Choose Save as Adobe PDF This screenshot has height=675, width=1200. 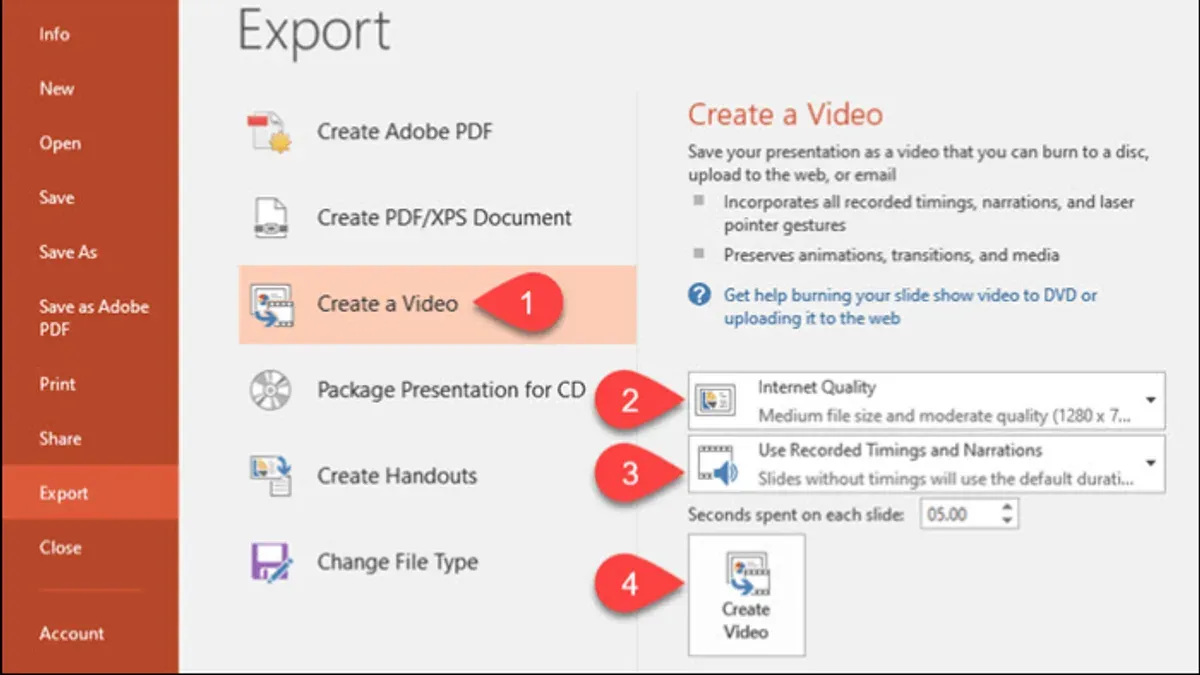93,318
